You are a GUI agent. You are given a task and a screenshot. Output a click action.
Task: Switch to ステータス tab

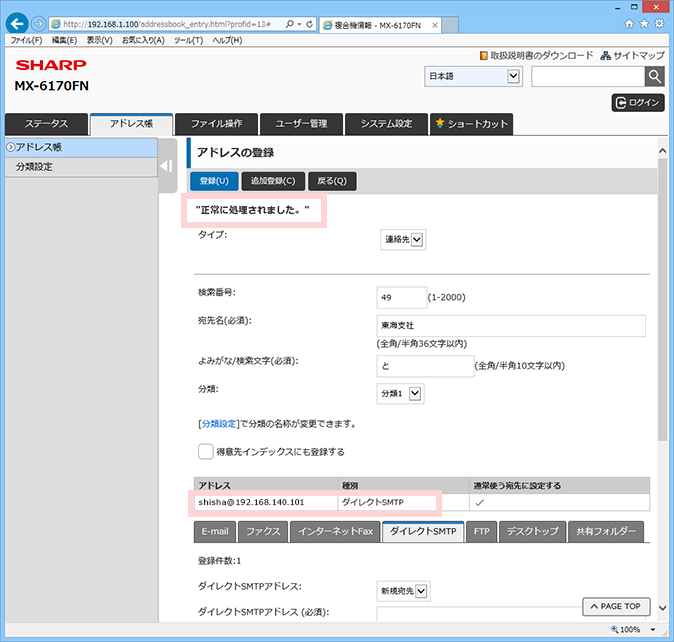46,124
